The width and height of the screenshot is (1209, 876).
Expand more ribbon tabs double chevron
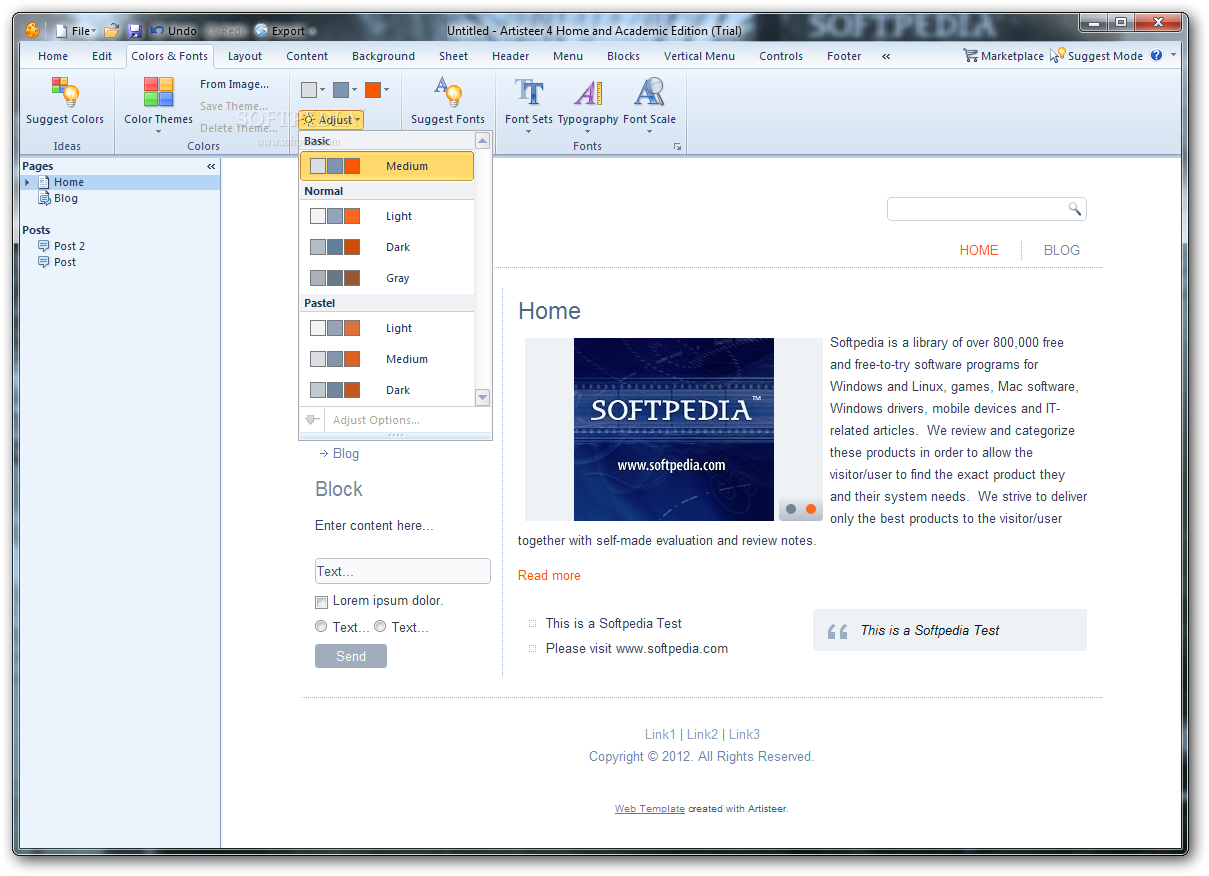pos(887,56)
